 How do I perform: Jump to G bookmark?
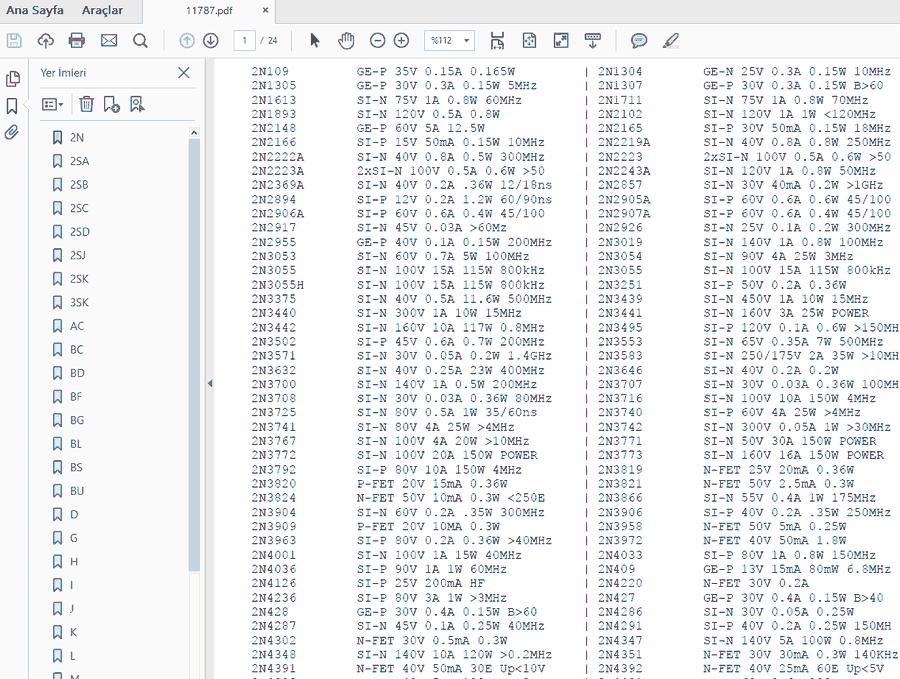[x=74, y=538]
